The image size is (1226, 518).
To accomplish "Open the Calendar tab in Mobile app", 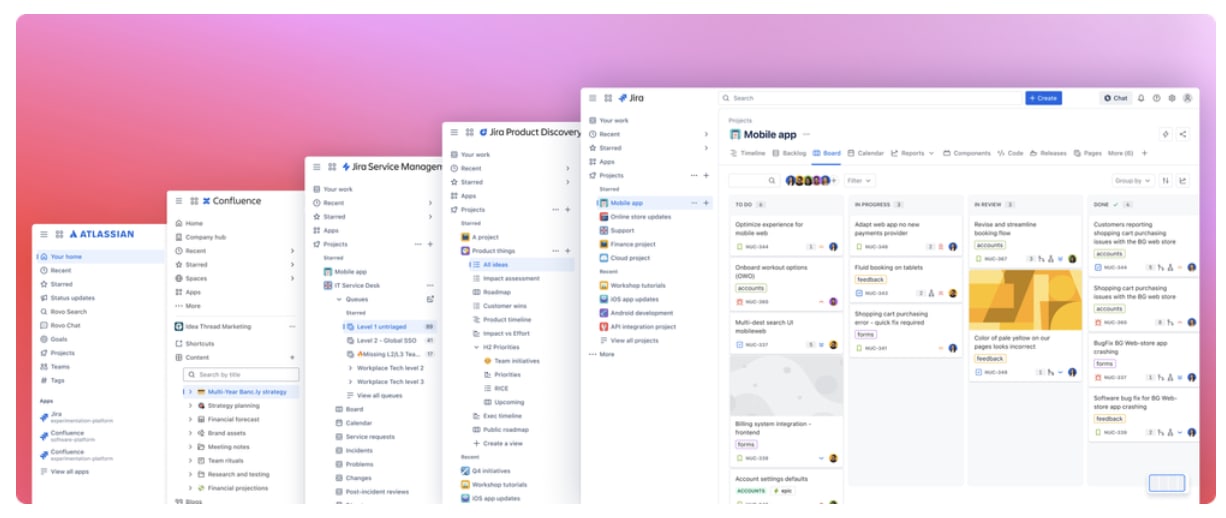I will pyautogui.click(x=866, y=153).
